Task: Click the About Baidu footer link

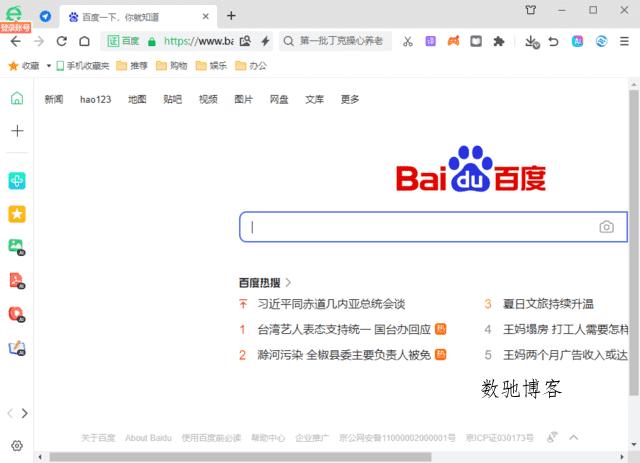Action: point(148,438)
